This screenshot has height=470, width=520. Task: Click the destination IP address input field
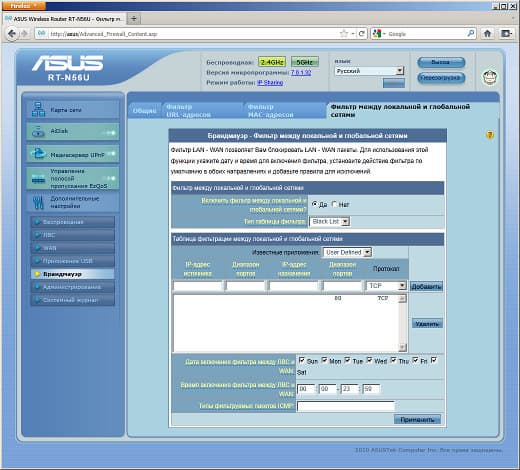(x=294, y=286)
